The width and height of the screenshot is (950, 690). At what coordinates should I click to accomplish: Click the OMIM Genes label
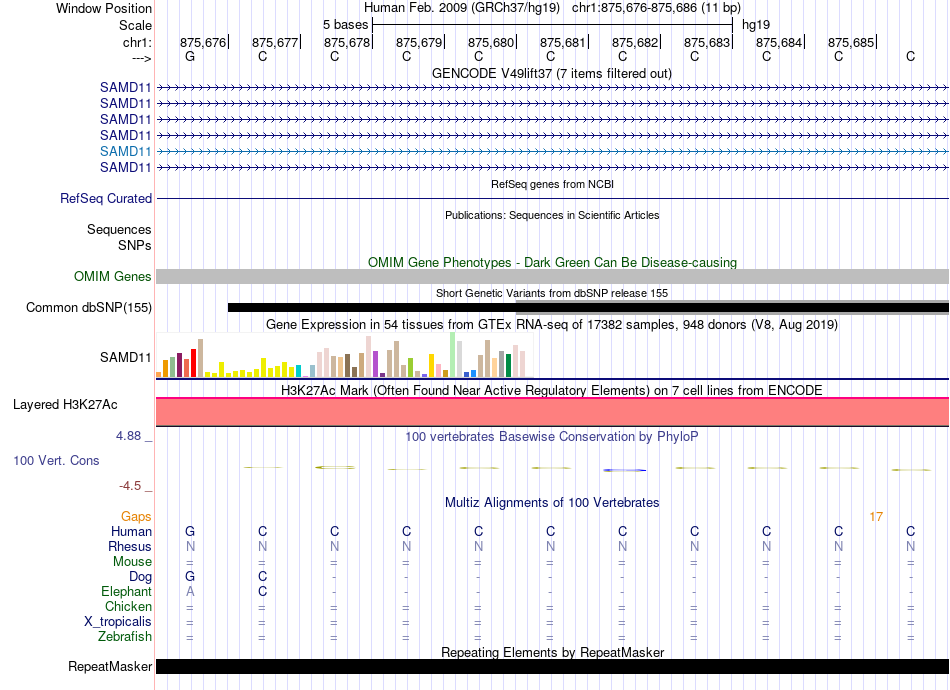(112, 277)
